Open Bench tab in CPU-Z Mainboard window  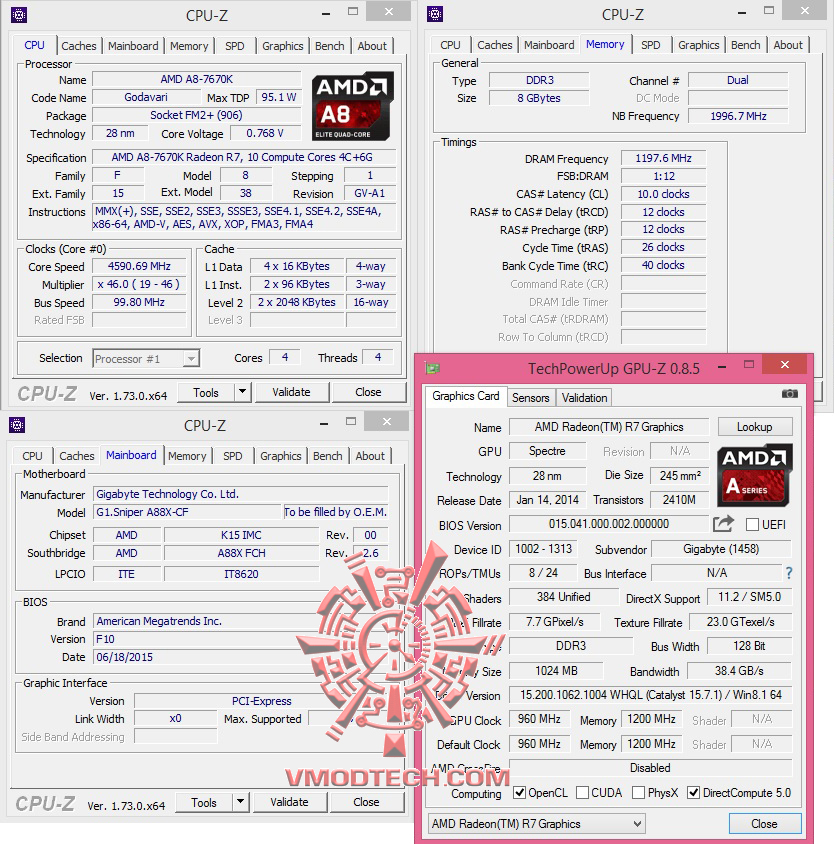pyautogui.click(x=327, y=456)
